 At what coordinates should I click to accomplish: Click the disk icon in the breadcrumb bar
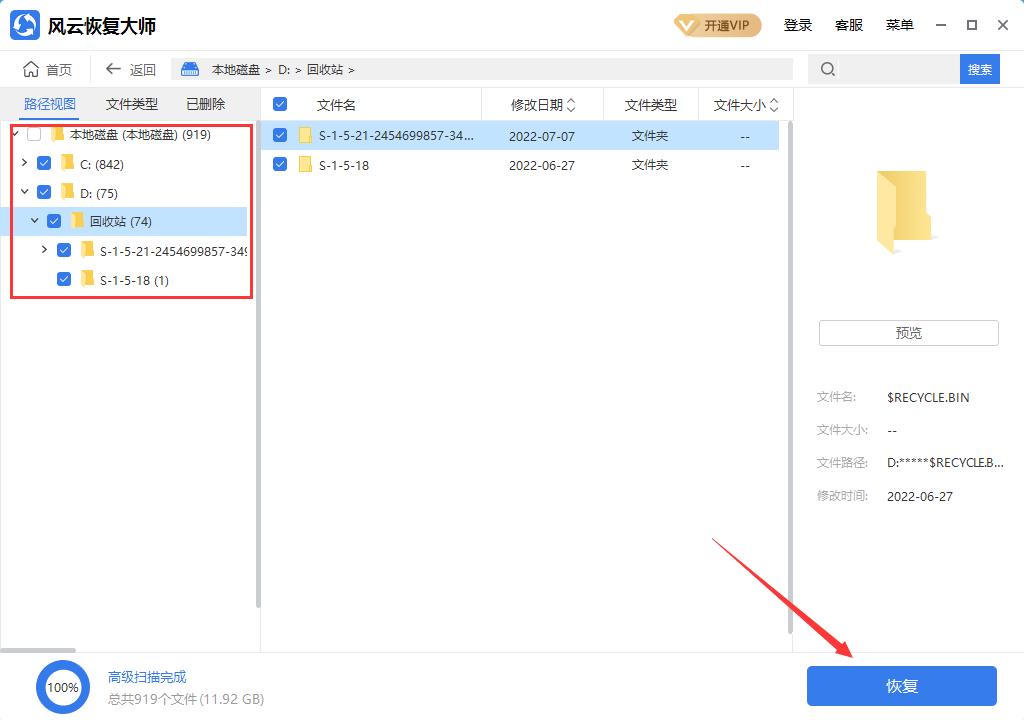(189, 69)
